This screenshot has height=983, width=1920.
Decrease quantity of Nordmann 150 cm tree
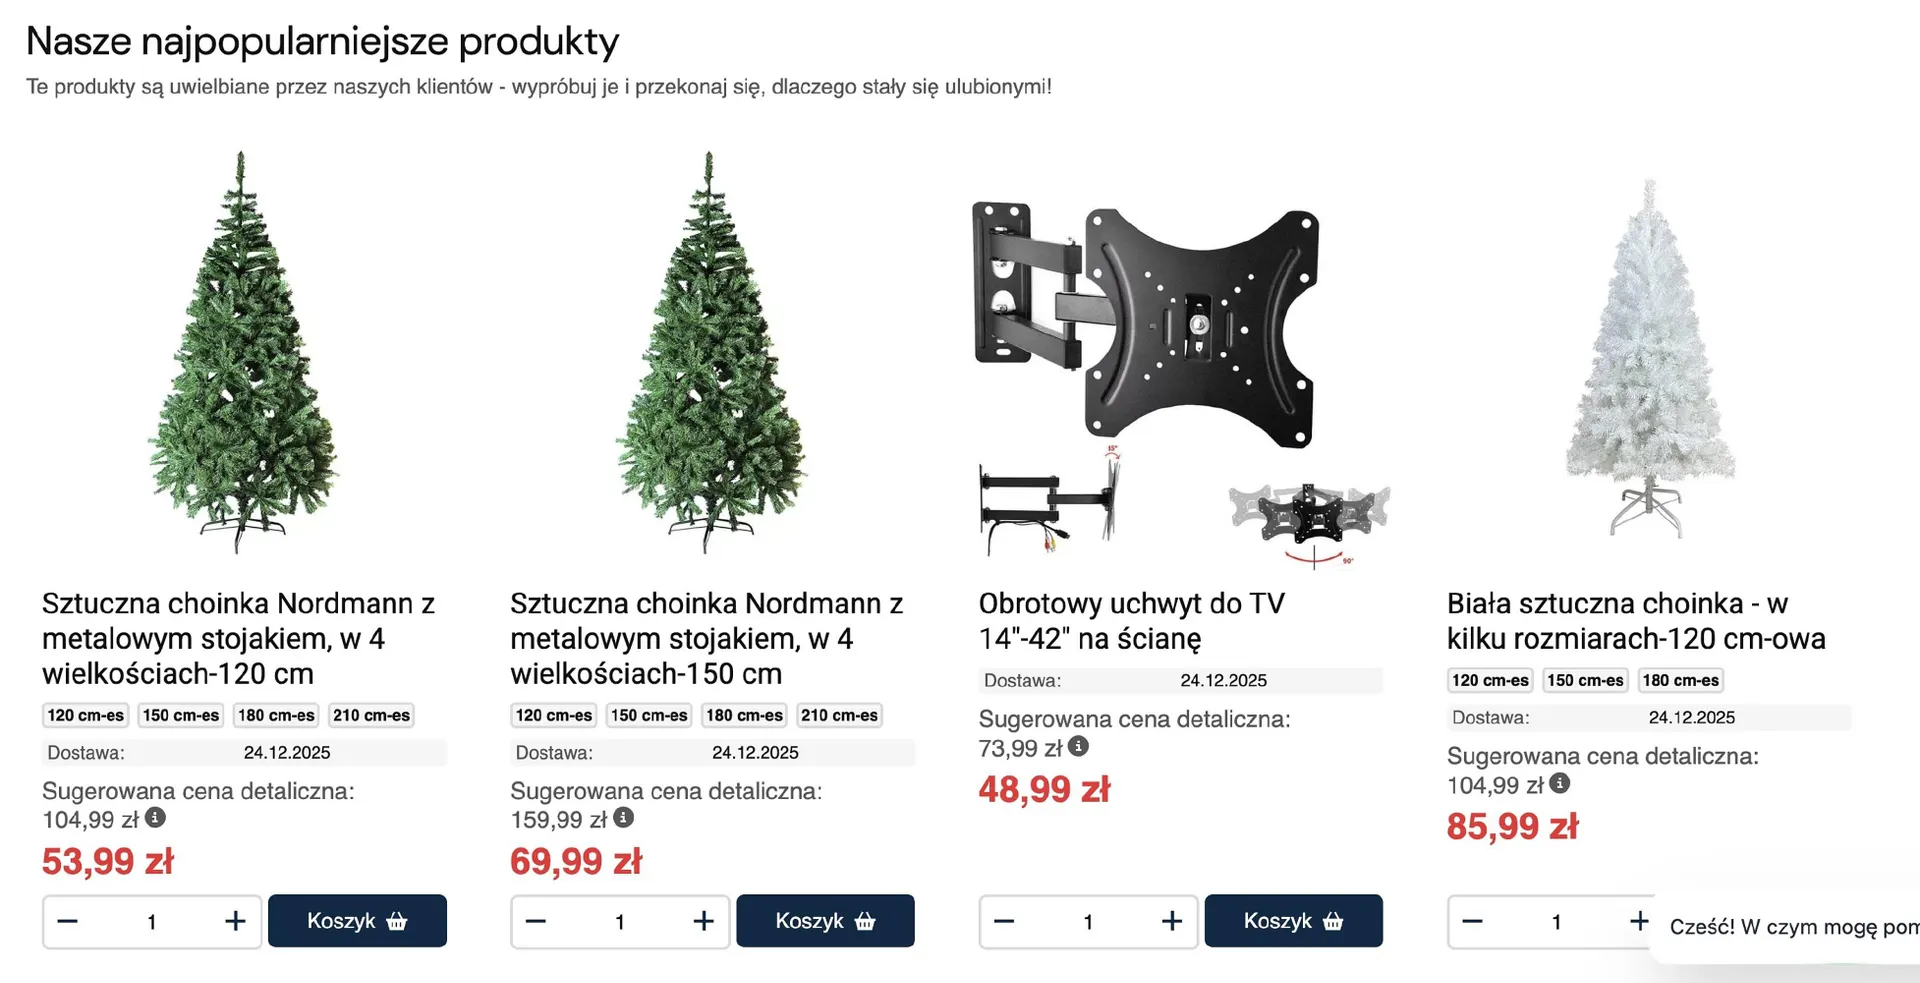pyautogui.click(x=536, y=921)
